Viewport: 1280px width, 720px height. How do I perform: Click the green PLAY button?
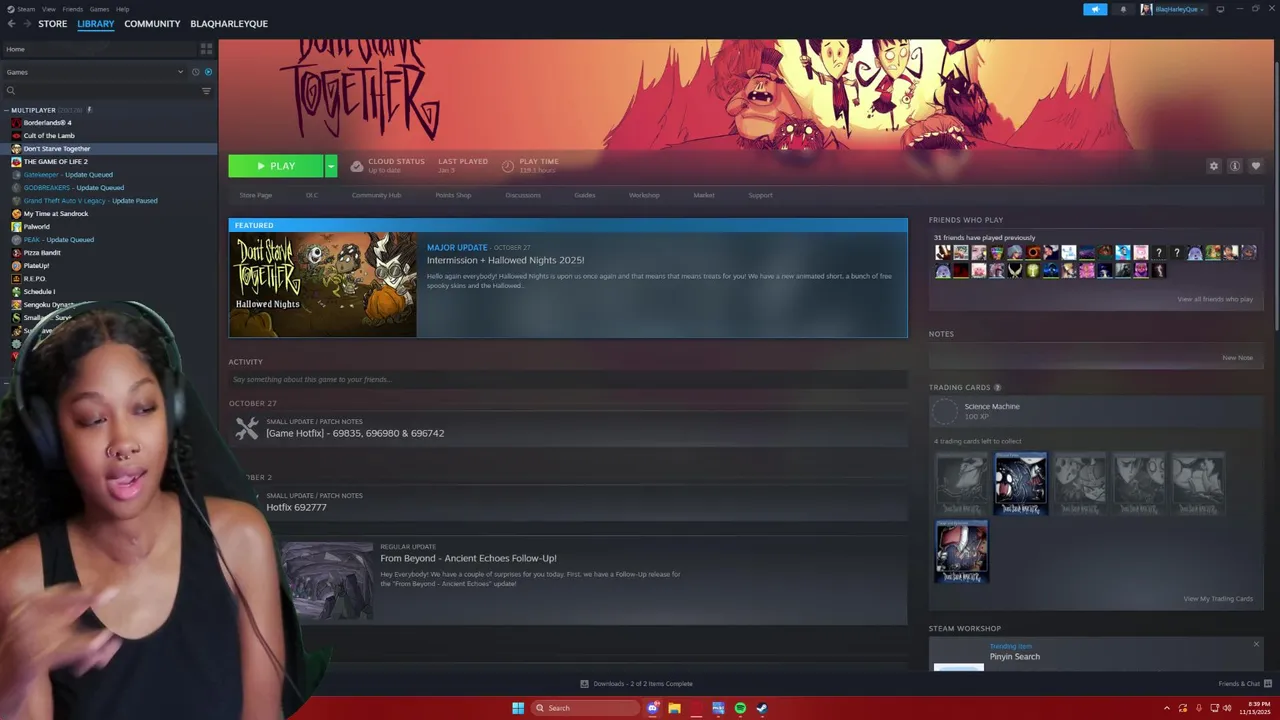[x=276, y=166]
